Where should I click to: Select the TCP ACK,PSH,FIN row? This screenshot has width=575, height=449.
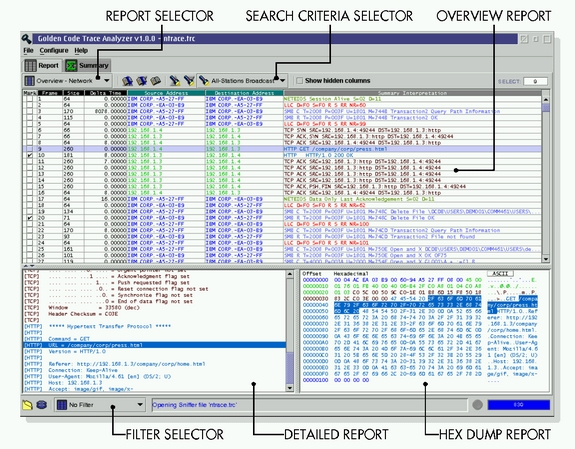282,186
